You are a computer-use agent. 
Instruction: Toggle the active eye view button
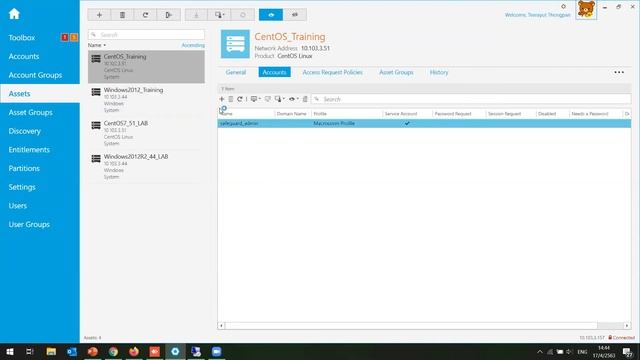click(x=271, y=15)
